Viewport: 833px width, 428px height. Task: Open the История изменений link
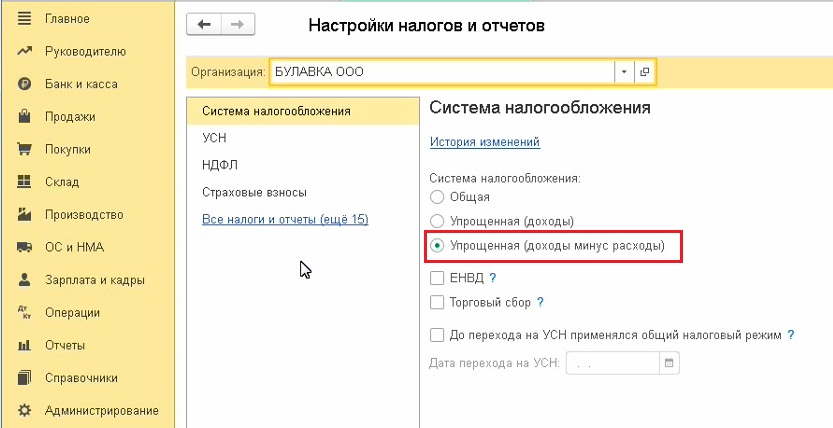click(x=485, y=142)
